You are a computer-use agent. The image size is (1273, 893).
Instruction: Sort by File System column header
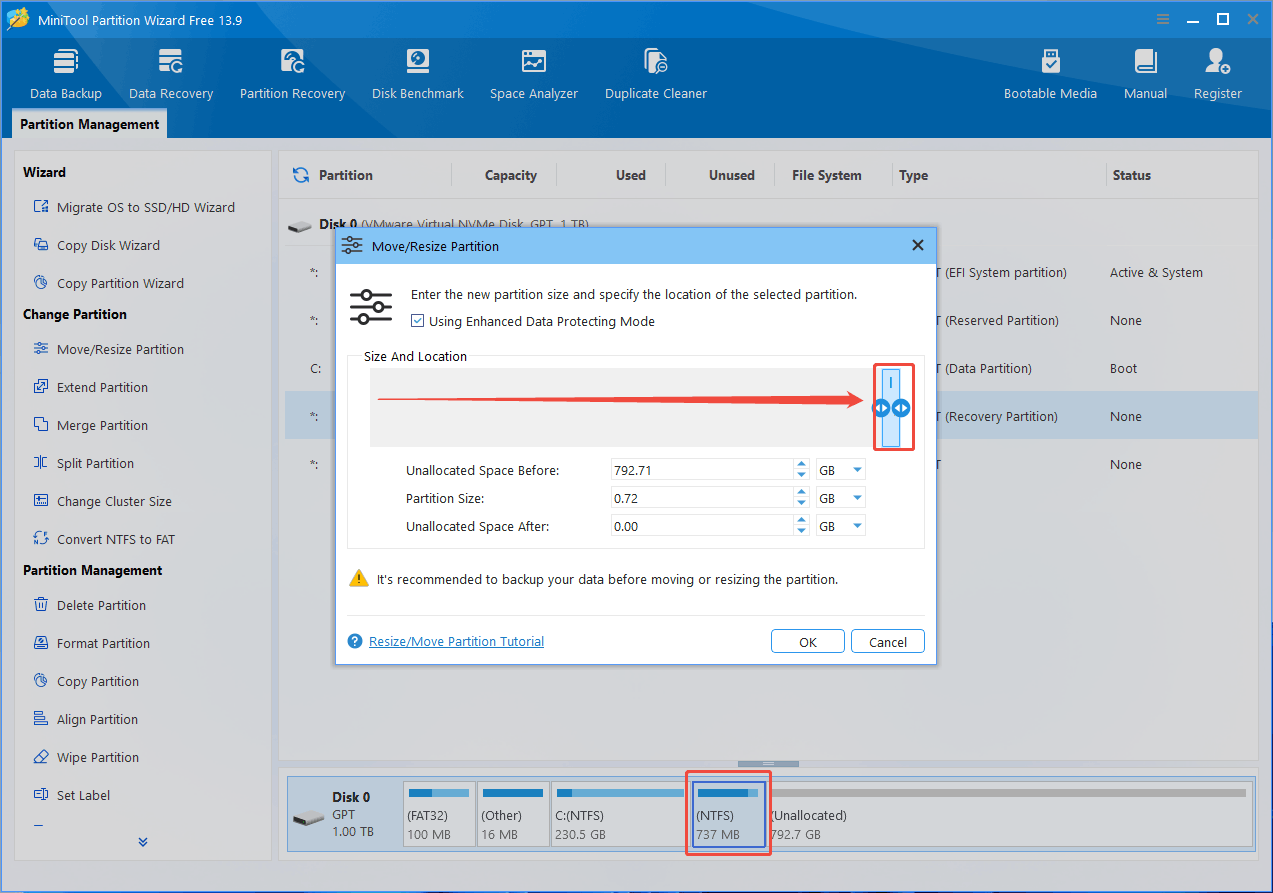coord(827,175)
